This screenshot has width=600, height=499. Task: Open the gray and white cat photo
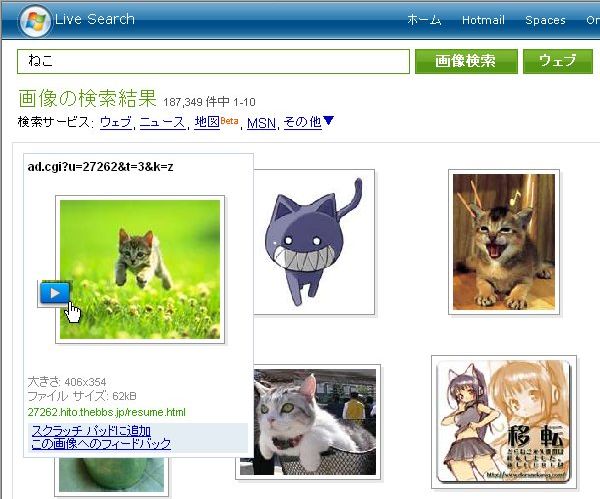pos(308,422)
